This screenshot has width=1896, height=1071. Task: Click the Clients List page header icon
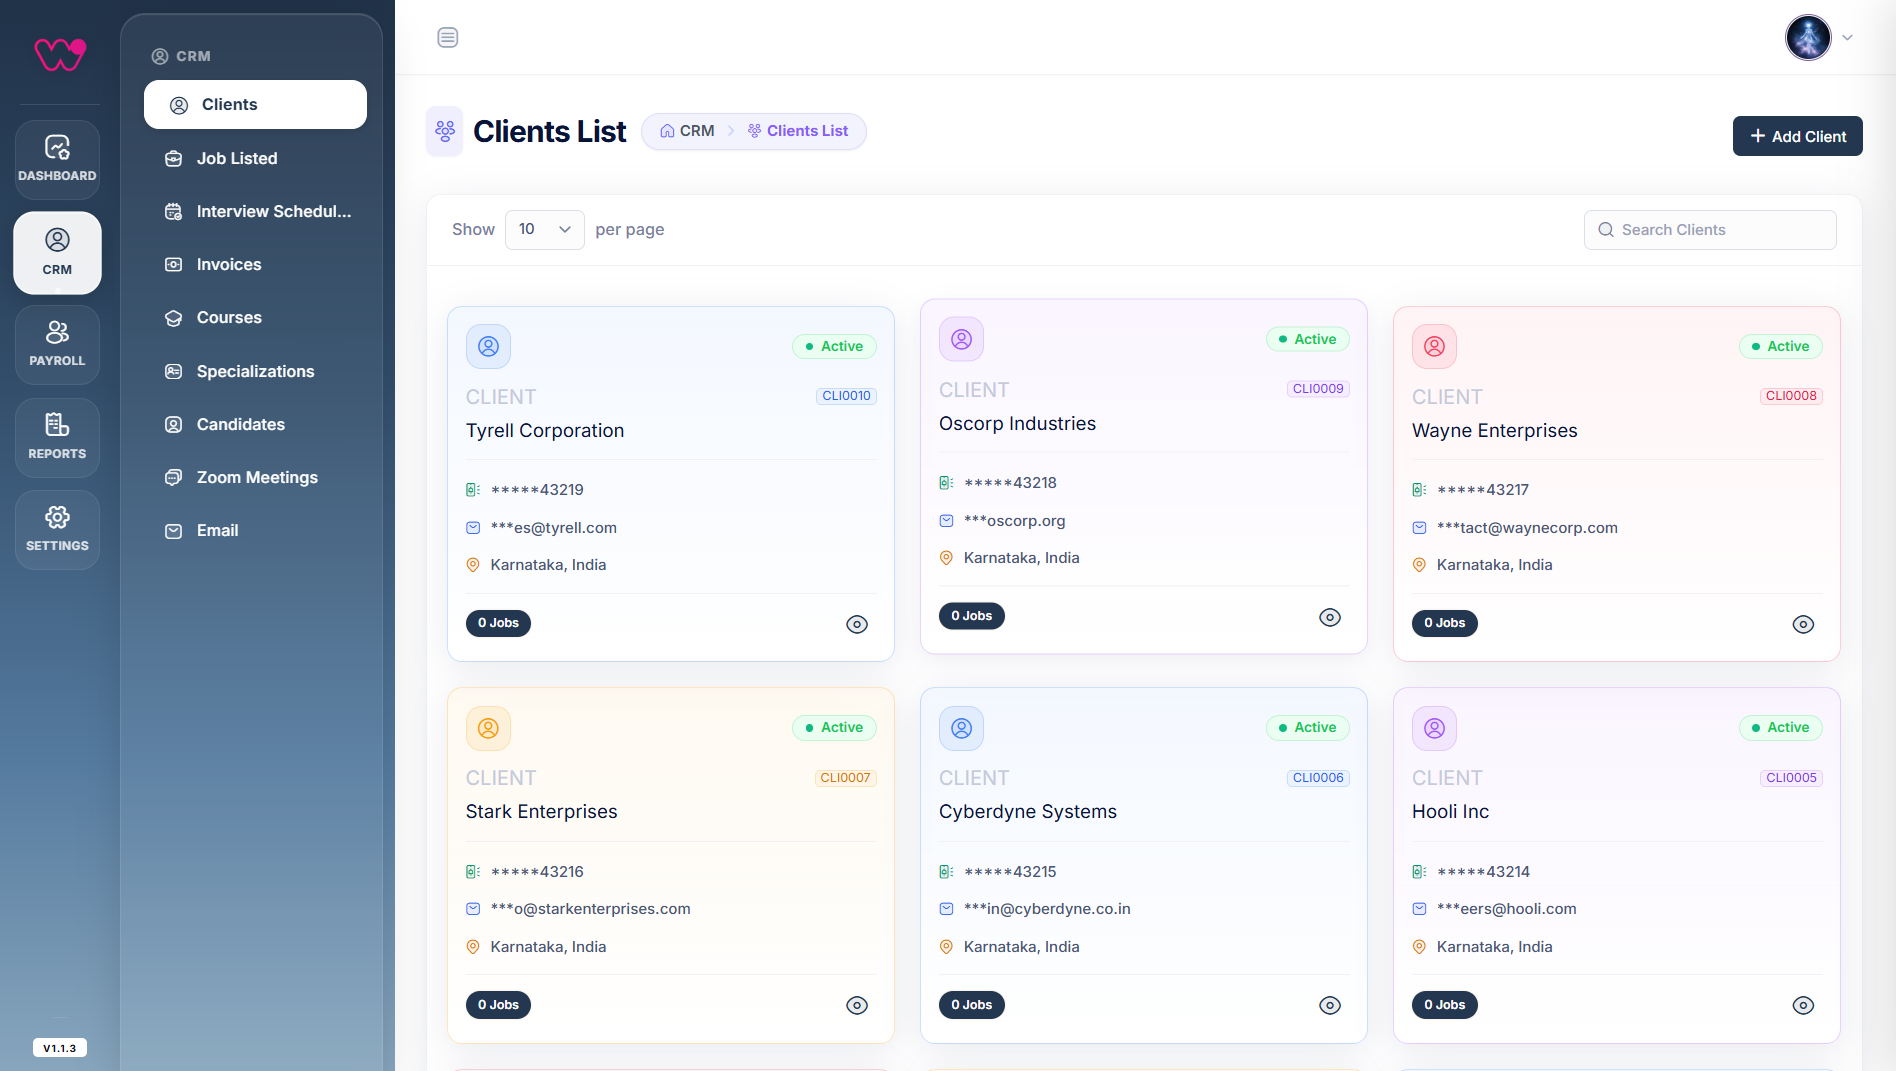point(445,131)
